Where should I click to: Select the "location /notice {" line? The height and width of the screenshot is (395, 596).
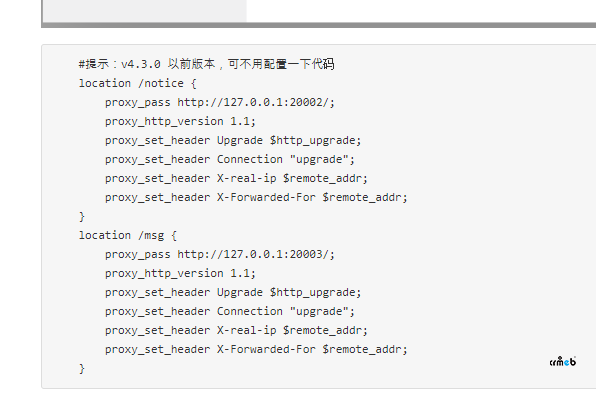(x=138, y=83)
